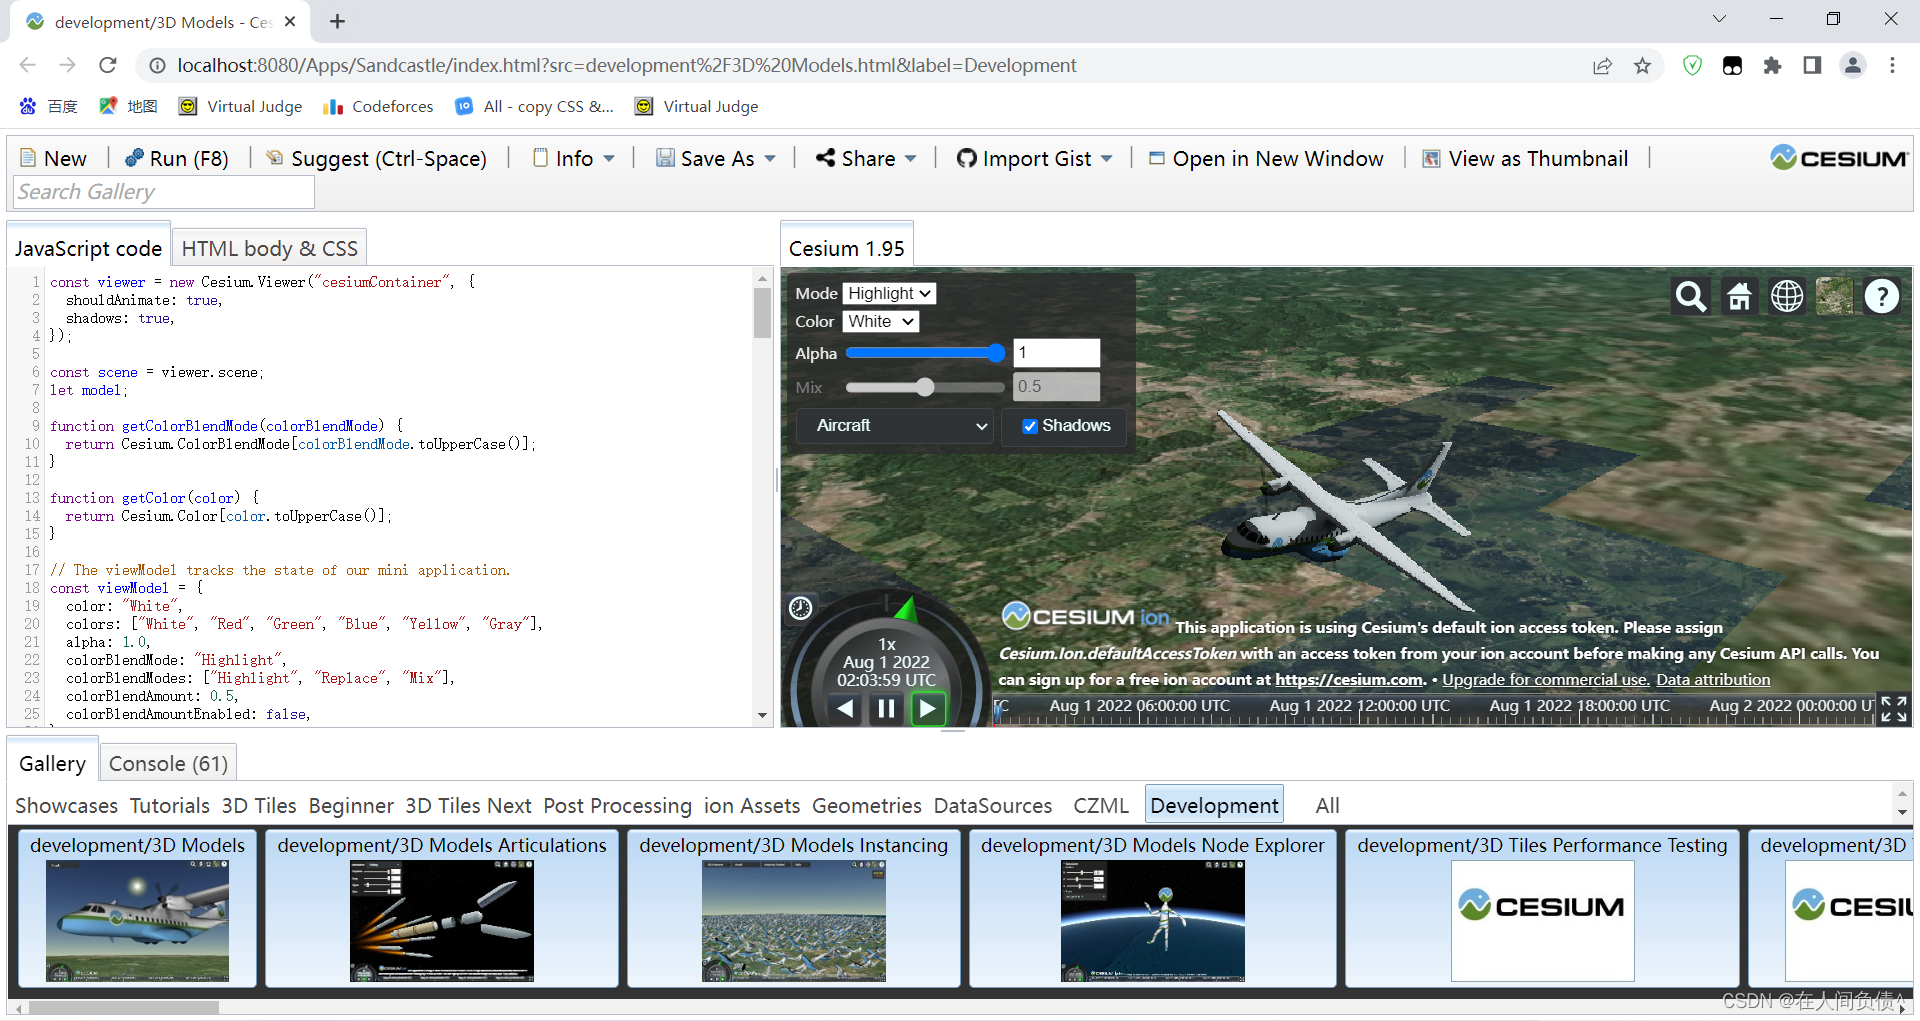The image size is (1920, 1021).
Task: Click the Mix slider handle
Action: [925, 387]
